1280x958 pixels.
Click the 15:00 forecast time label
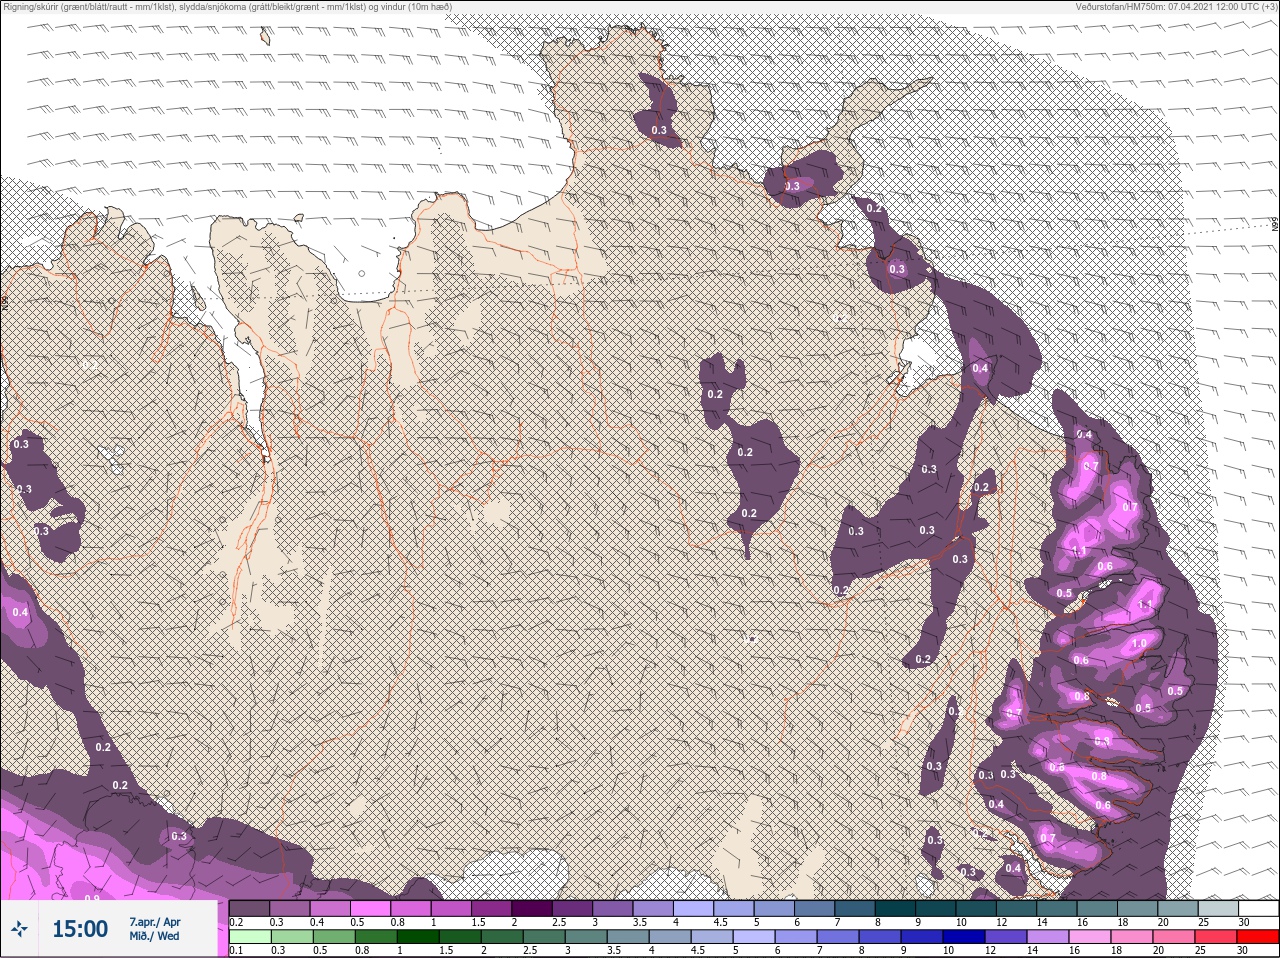click(80, 929)
